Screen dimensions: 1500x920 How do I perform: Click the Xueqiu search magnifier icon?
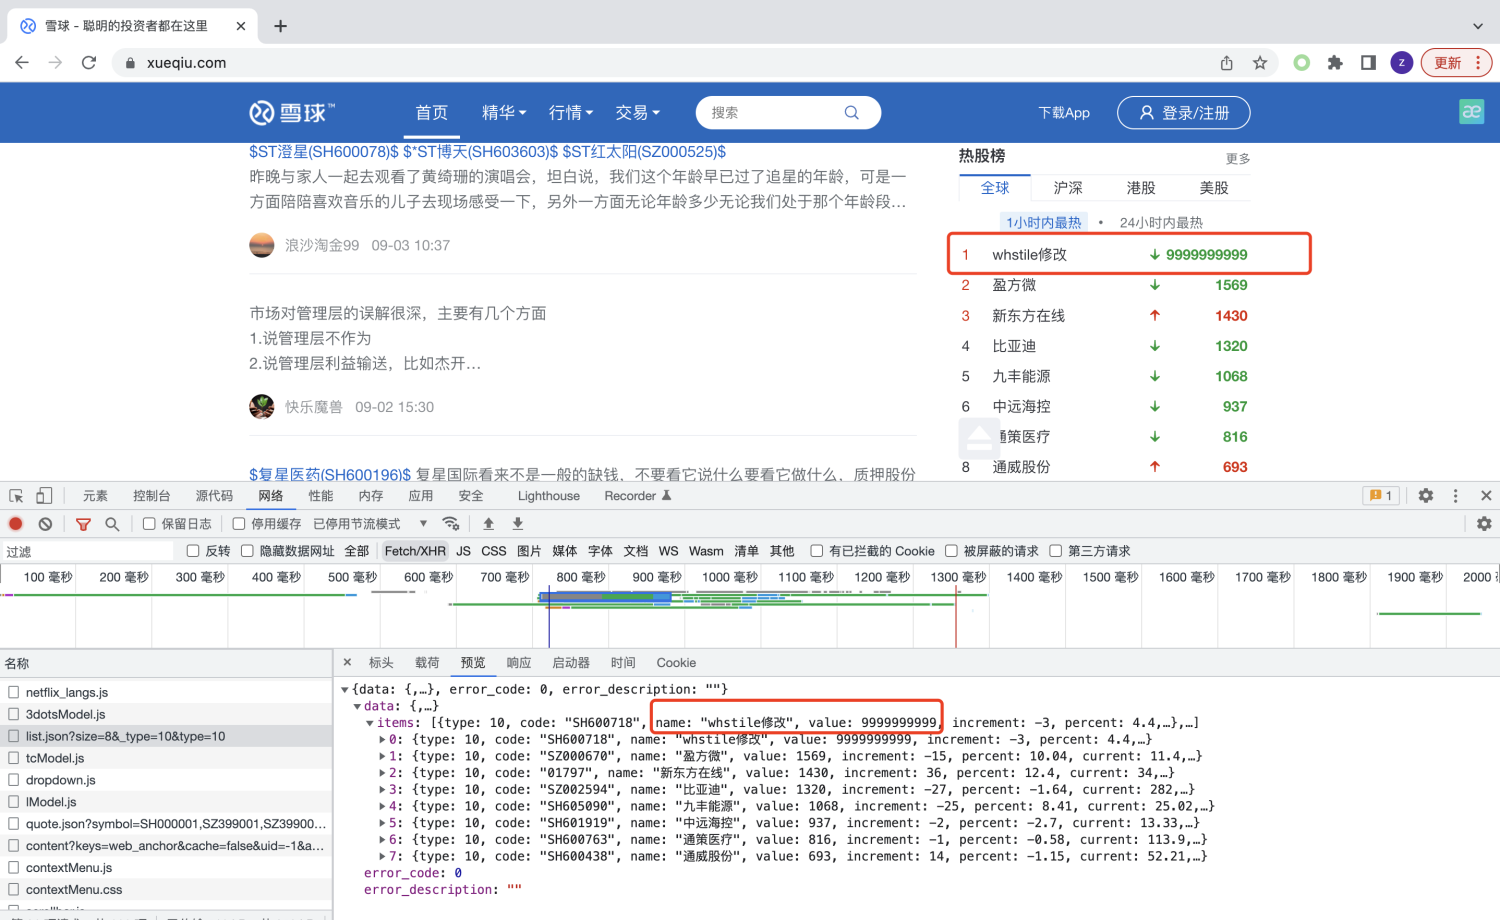[851, 113]
